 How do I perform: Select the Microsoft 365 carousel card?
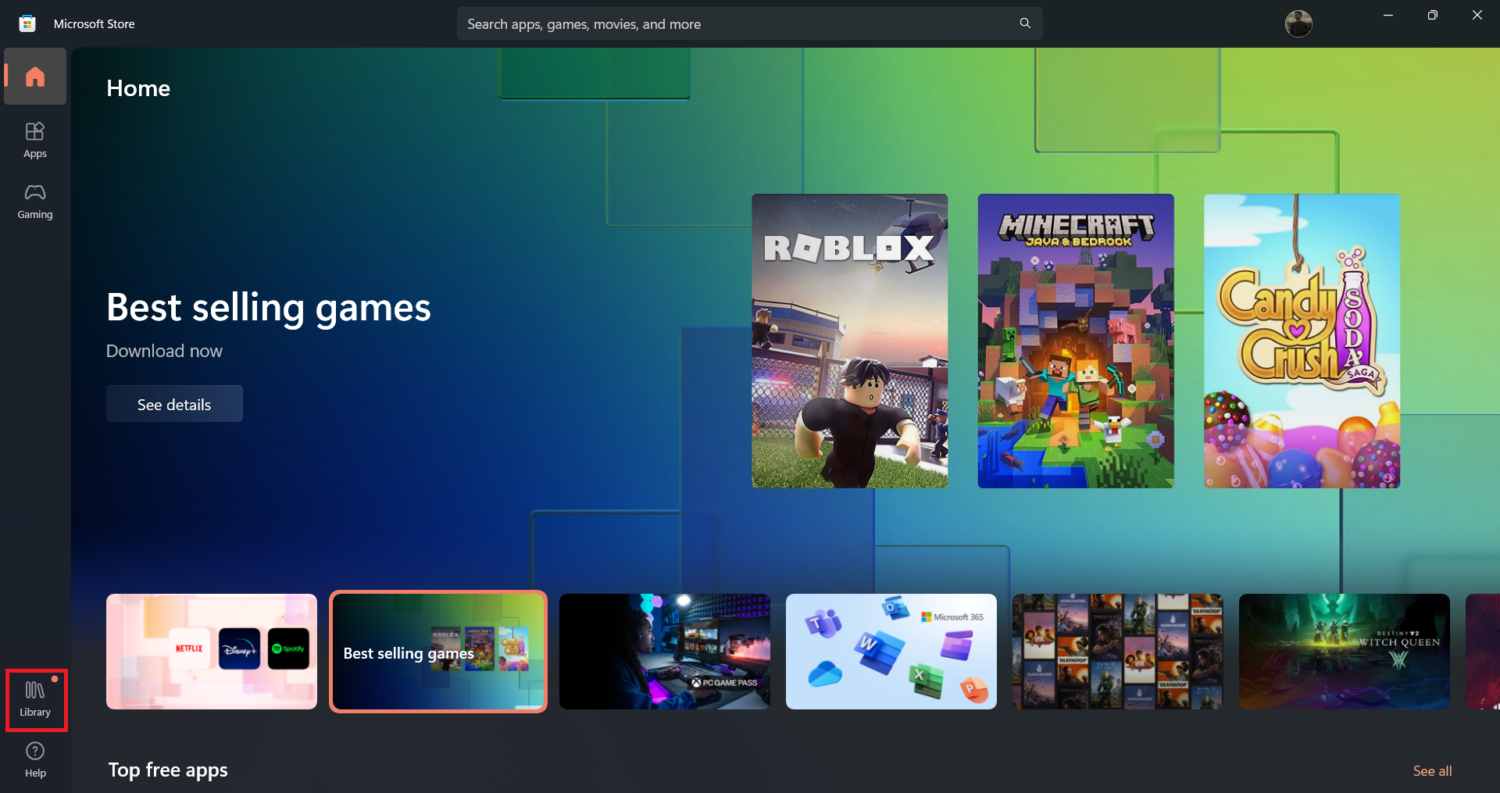click(x=891, y=651)
